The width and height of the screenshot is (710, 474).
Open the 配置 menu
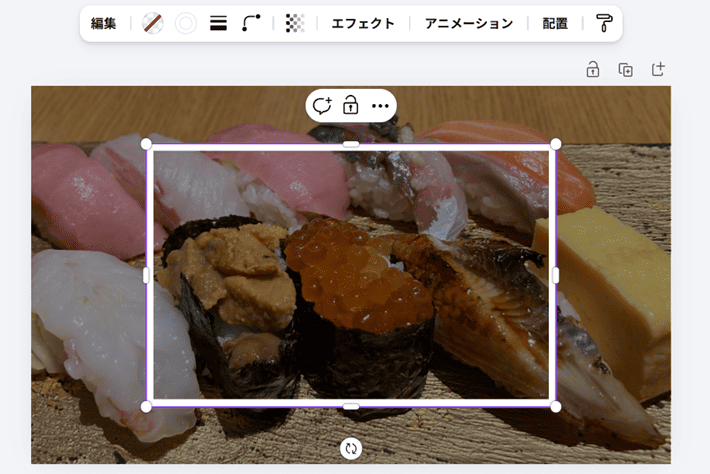[x=555, y=23]
